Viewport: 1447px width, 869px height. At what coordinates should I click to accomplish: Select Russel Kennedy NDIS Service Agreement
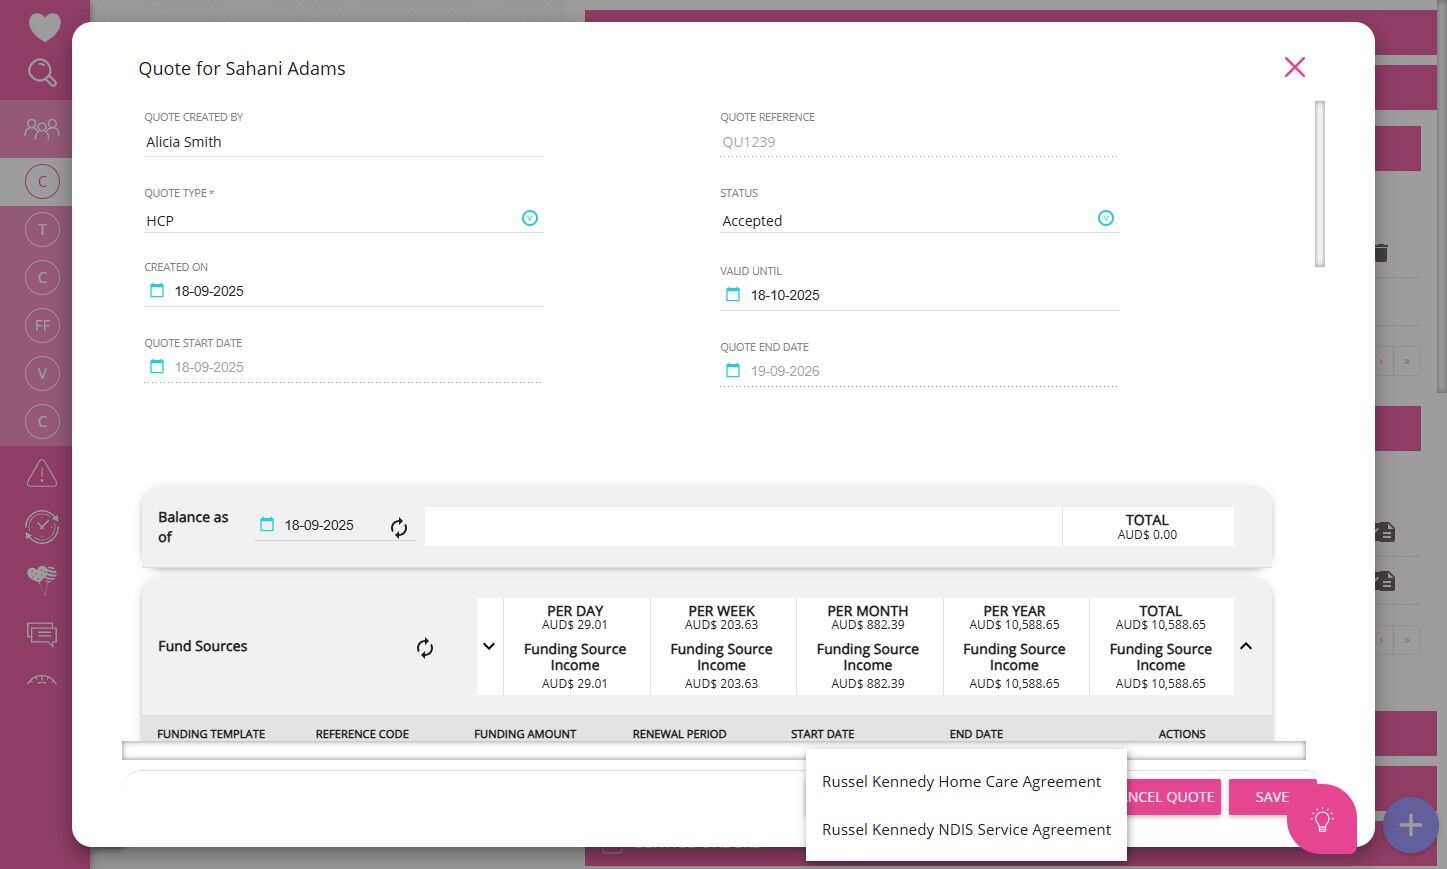click(x=966, y=830)
